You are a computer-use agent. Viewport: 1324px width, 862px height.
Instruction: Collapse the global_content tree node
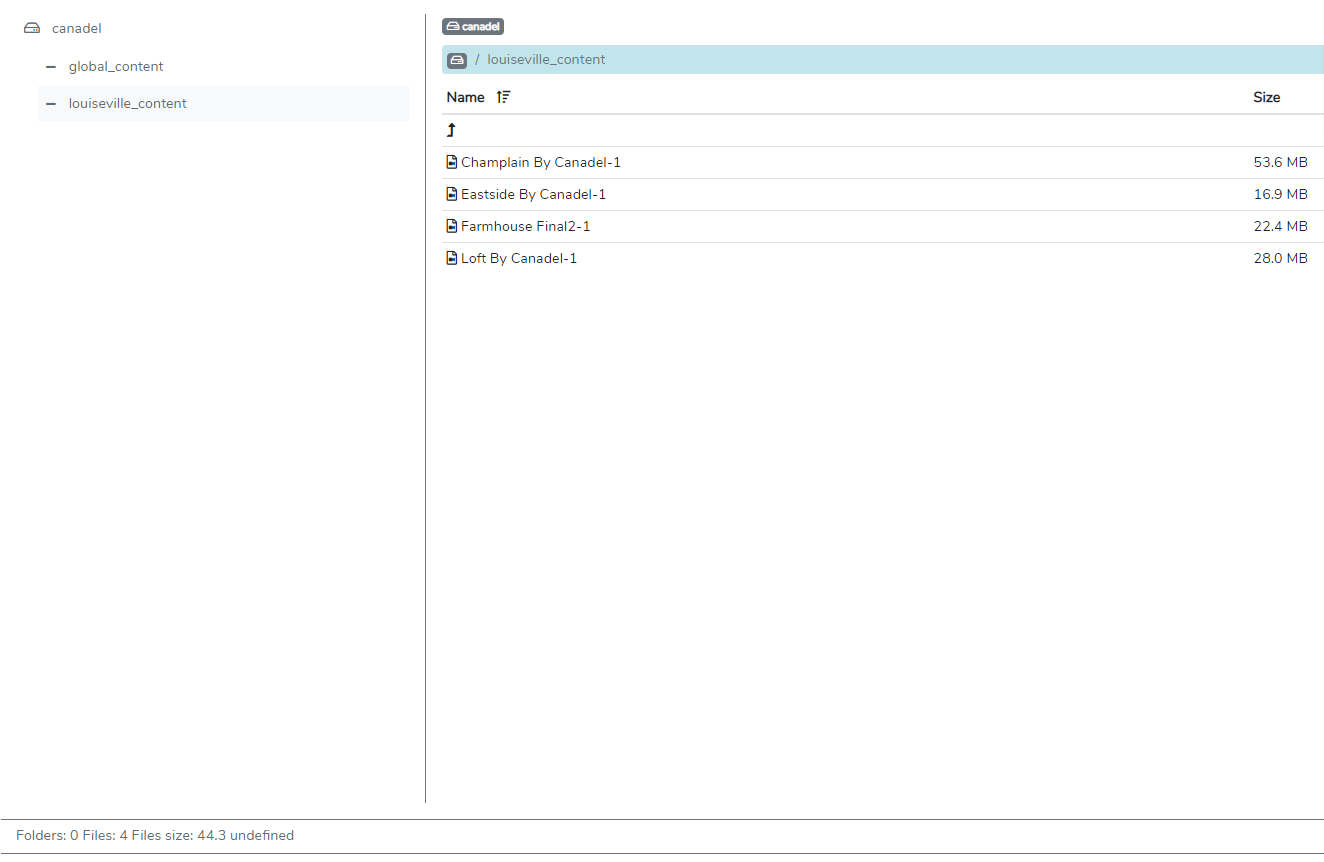[50, 66]
